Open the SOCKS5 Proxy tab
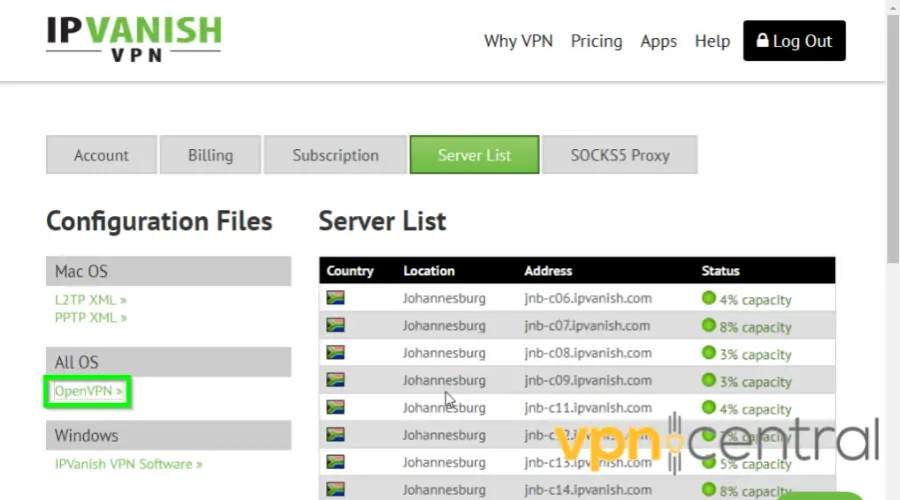This screenshot has height=500, width=900. 620,154
